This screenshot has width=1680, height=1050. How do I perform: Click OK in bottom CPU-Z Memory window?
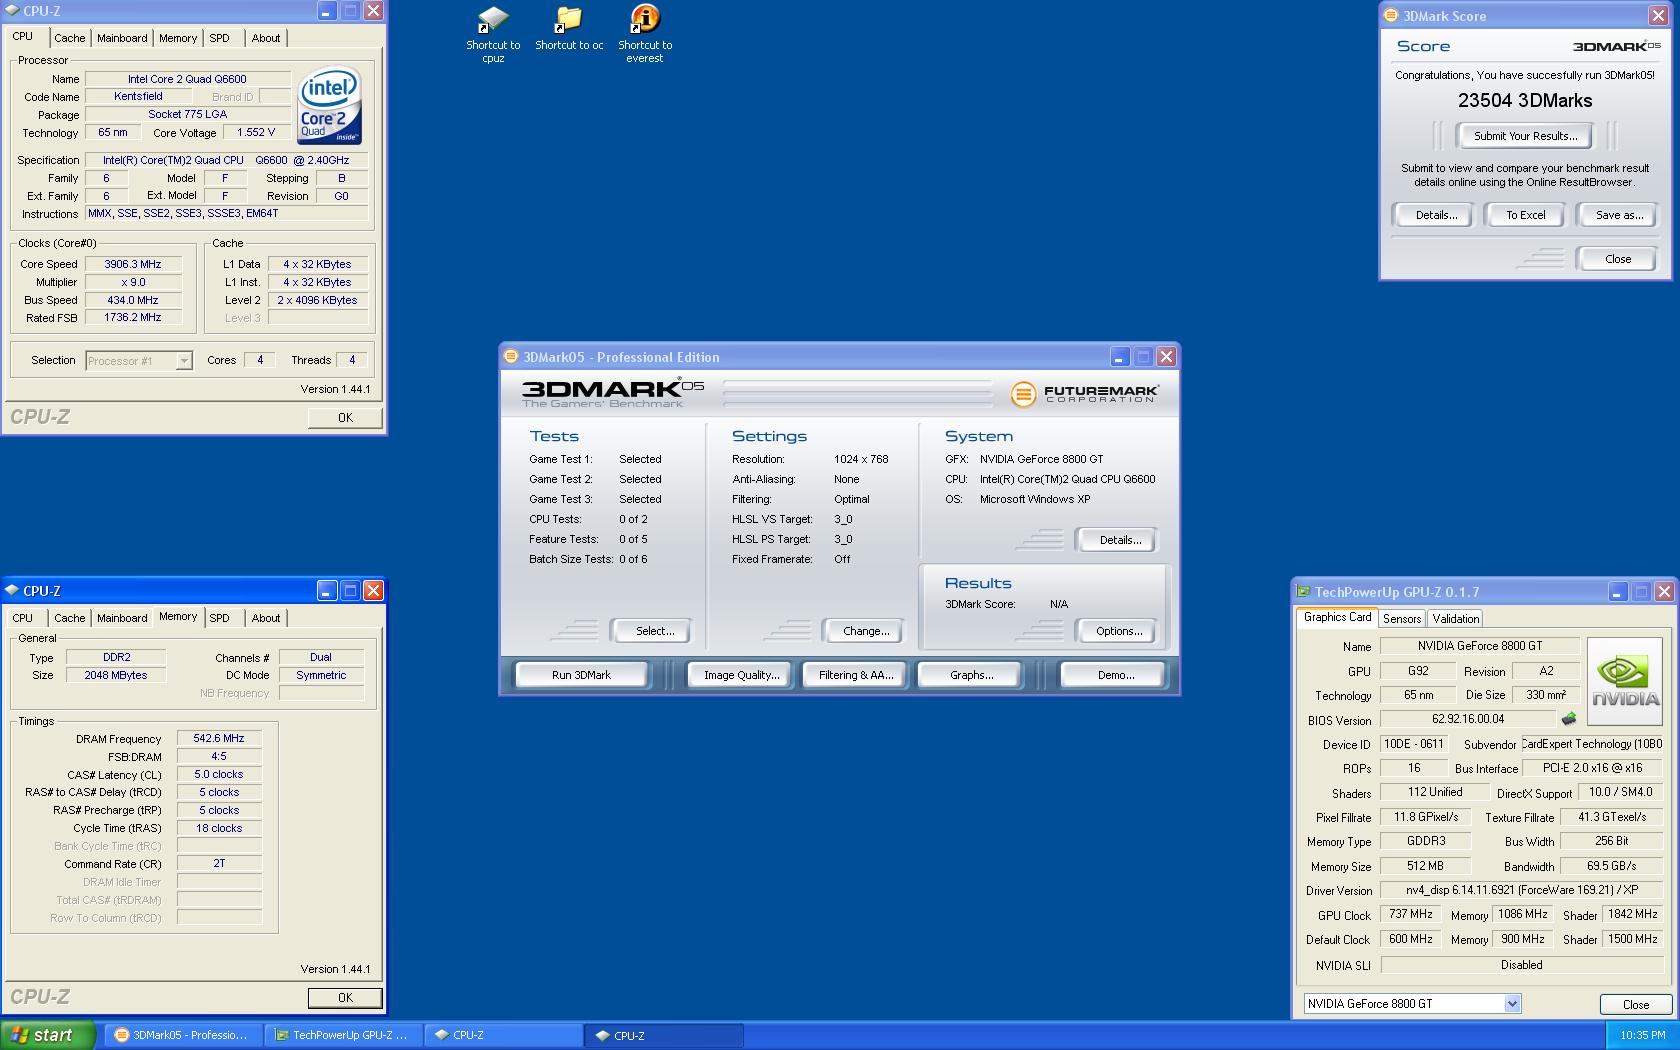(x=345, y=998)
